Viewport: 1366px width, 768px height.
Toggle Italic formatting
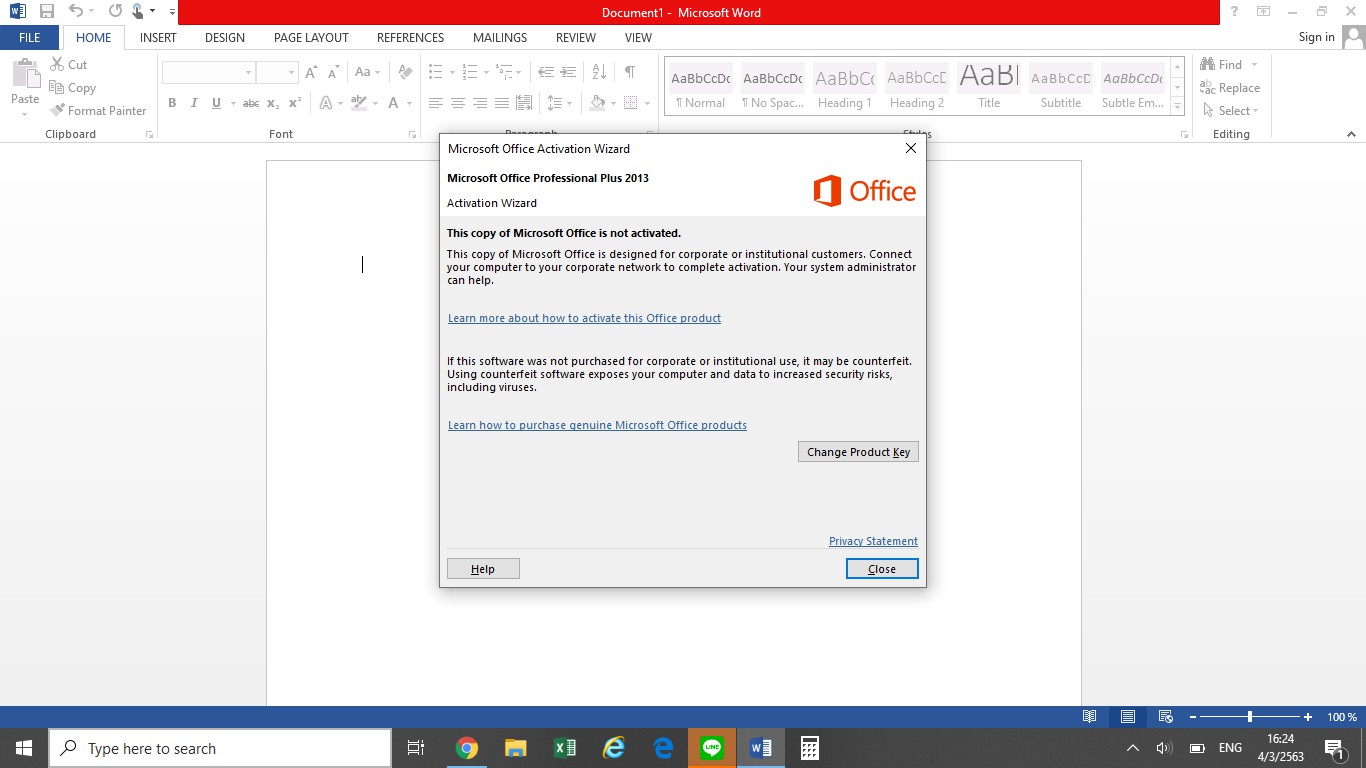[x=194, y=103]
